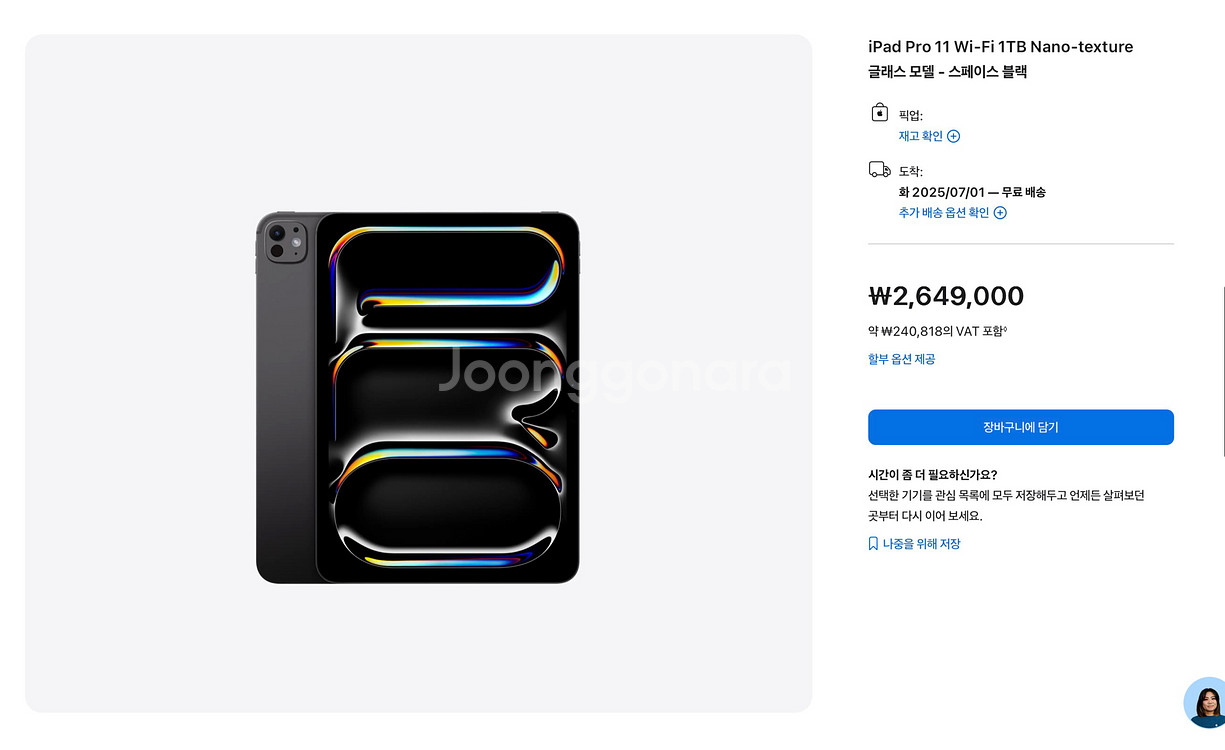Click the 나중을 위해 저장 link
The image size is (1225, 750).
(x=921, y=544)
